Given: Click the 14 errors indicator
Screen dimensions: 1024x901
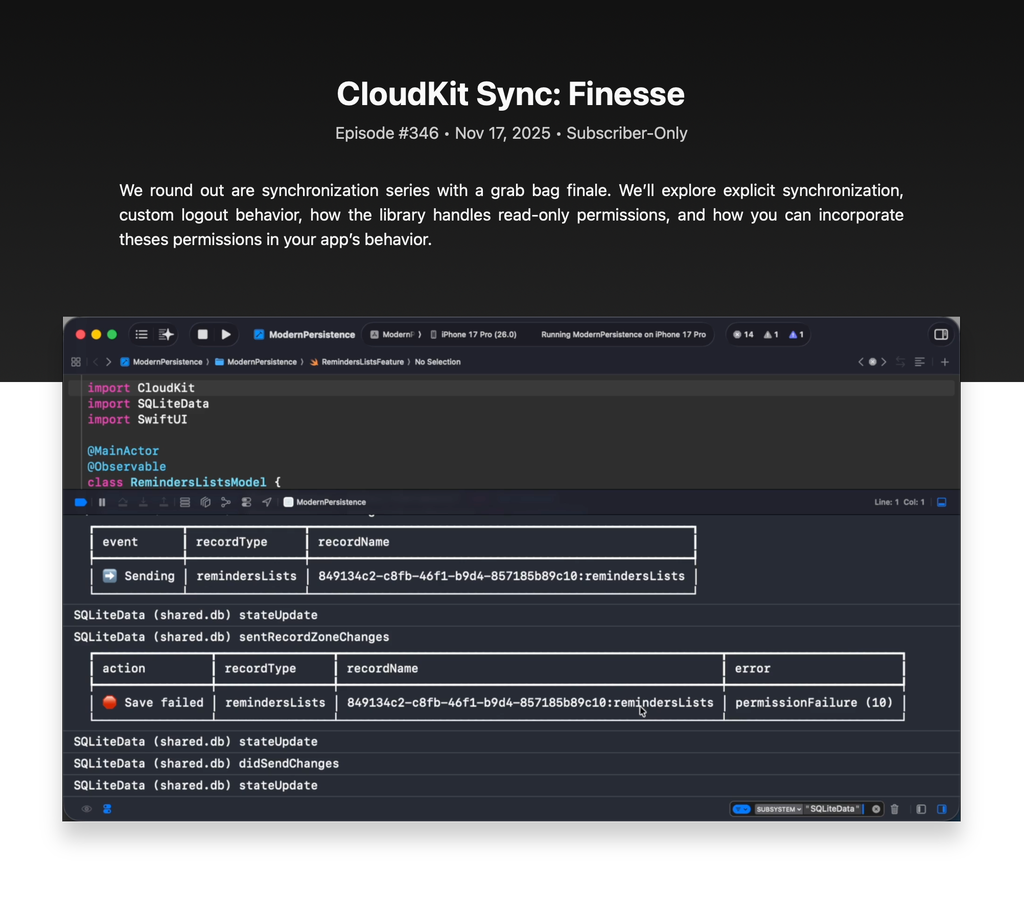Looking at the screenshot, I should tap(743, 335).
